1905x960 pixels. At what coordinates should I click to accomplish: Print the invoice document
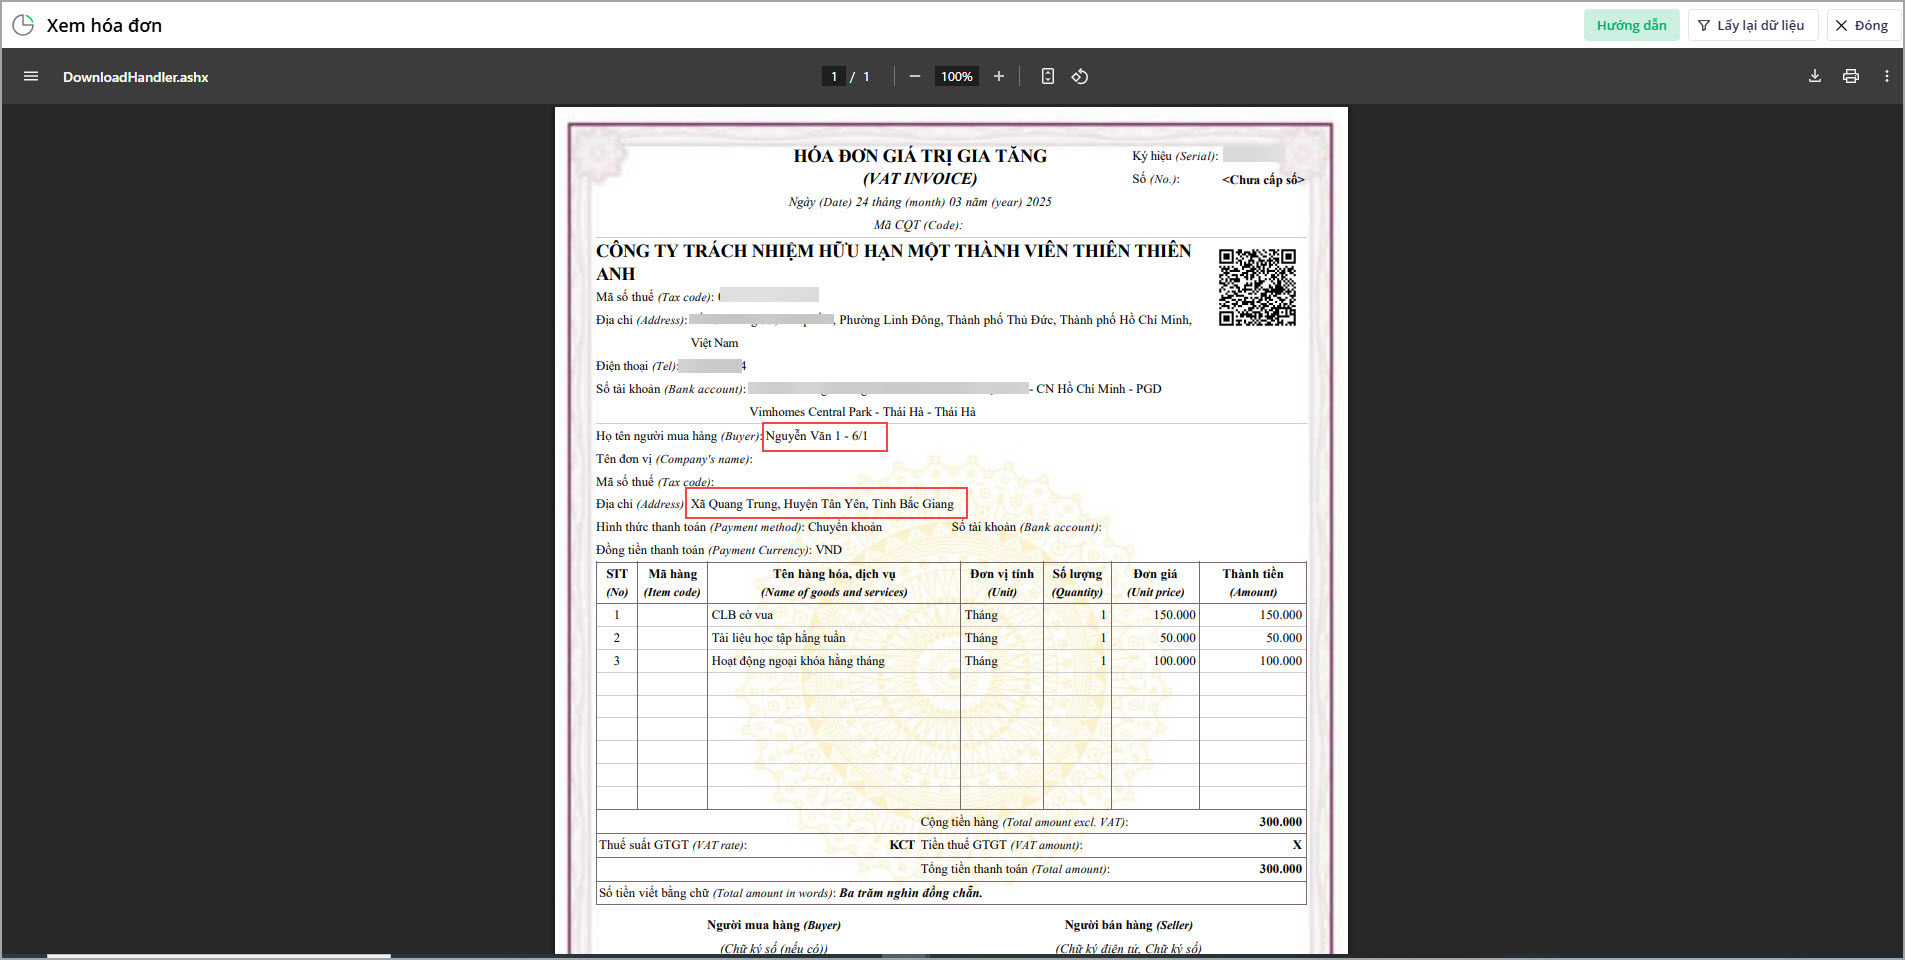point(1851,77)
